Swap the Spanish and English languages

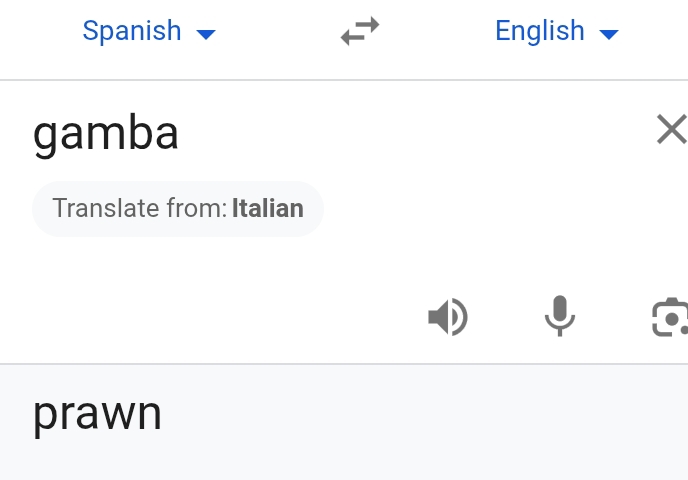tap(360, 31)
